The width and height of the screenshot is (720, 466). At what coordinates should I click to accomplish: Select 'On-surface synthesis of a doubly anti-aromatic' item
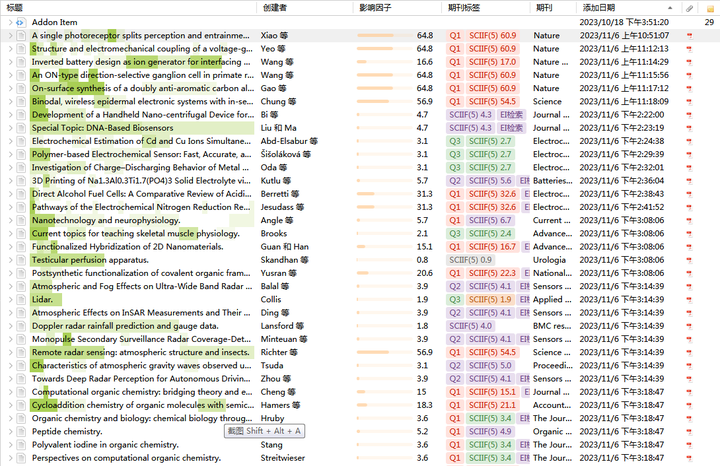click(x=143, y=89)
